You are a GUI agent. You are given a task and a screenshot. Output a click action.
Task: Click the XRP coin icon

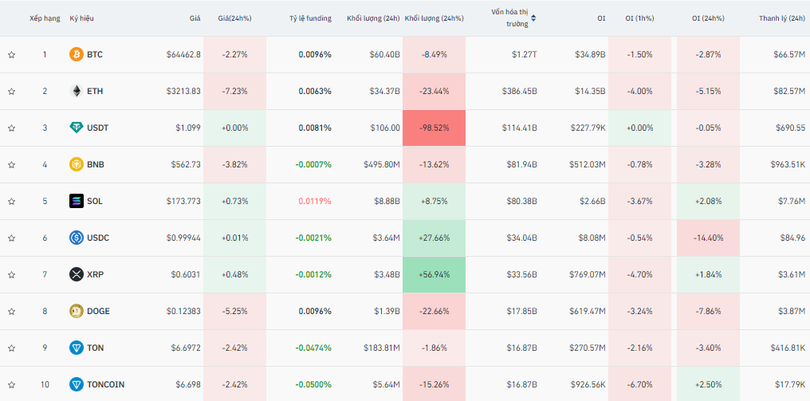pos(76,274)
